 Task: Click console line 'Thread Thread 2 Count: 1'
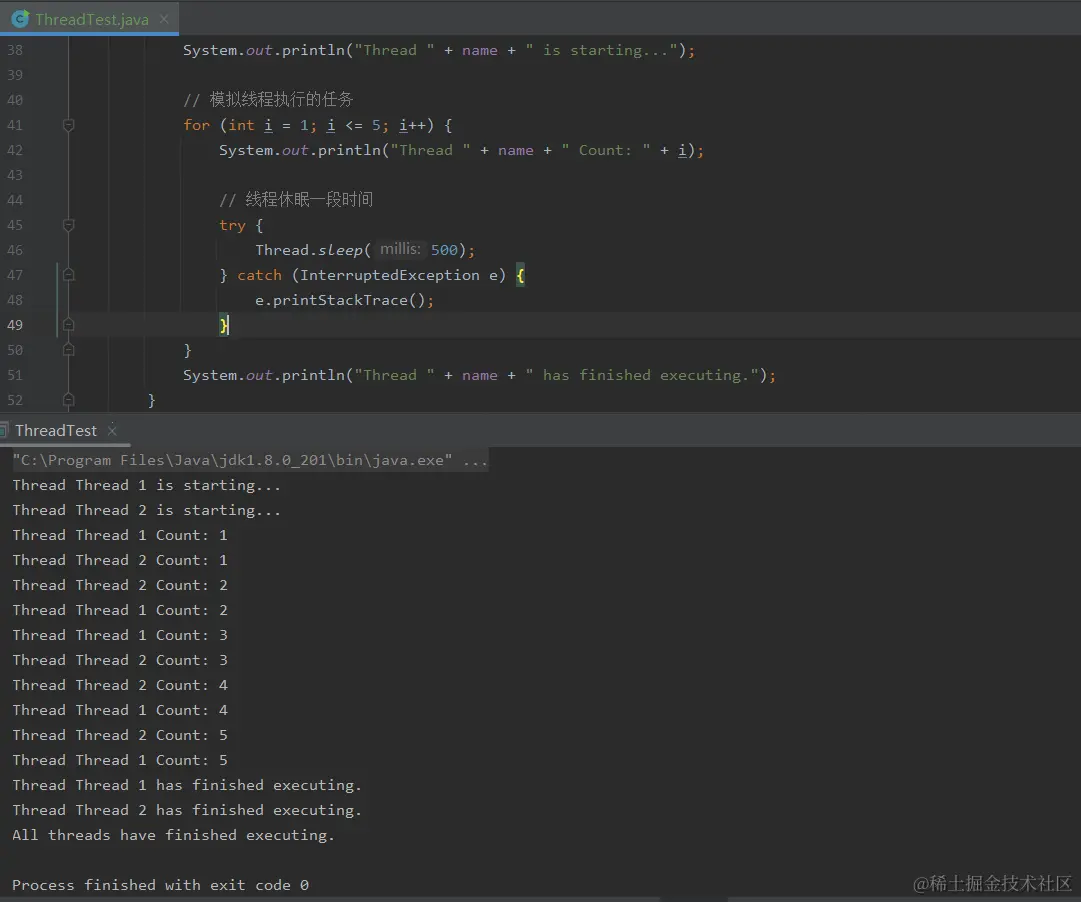tap(120, 560)
